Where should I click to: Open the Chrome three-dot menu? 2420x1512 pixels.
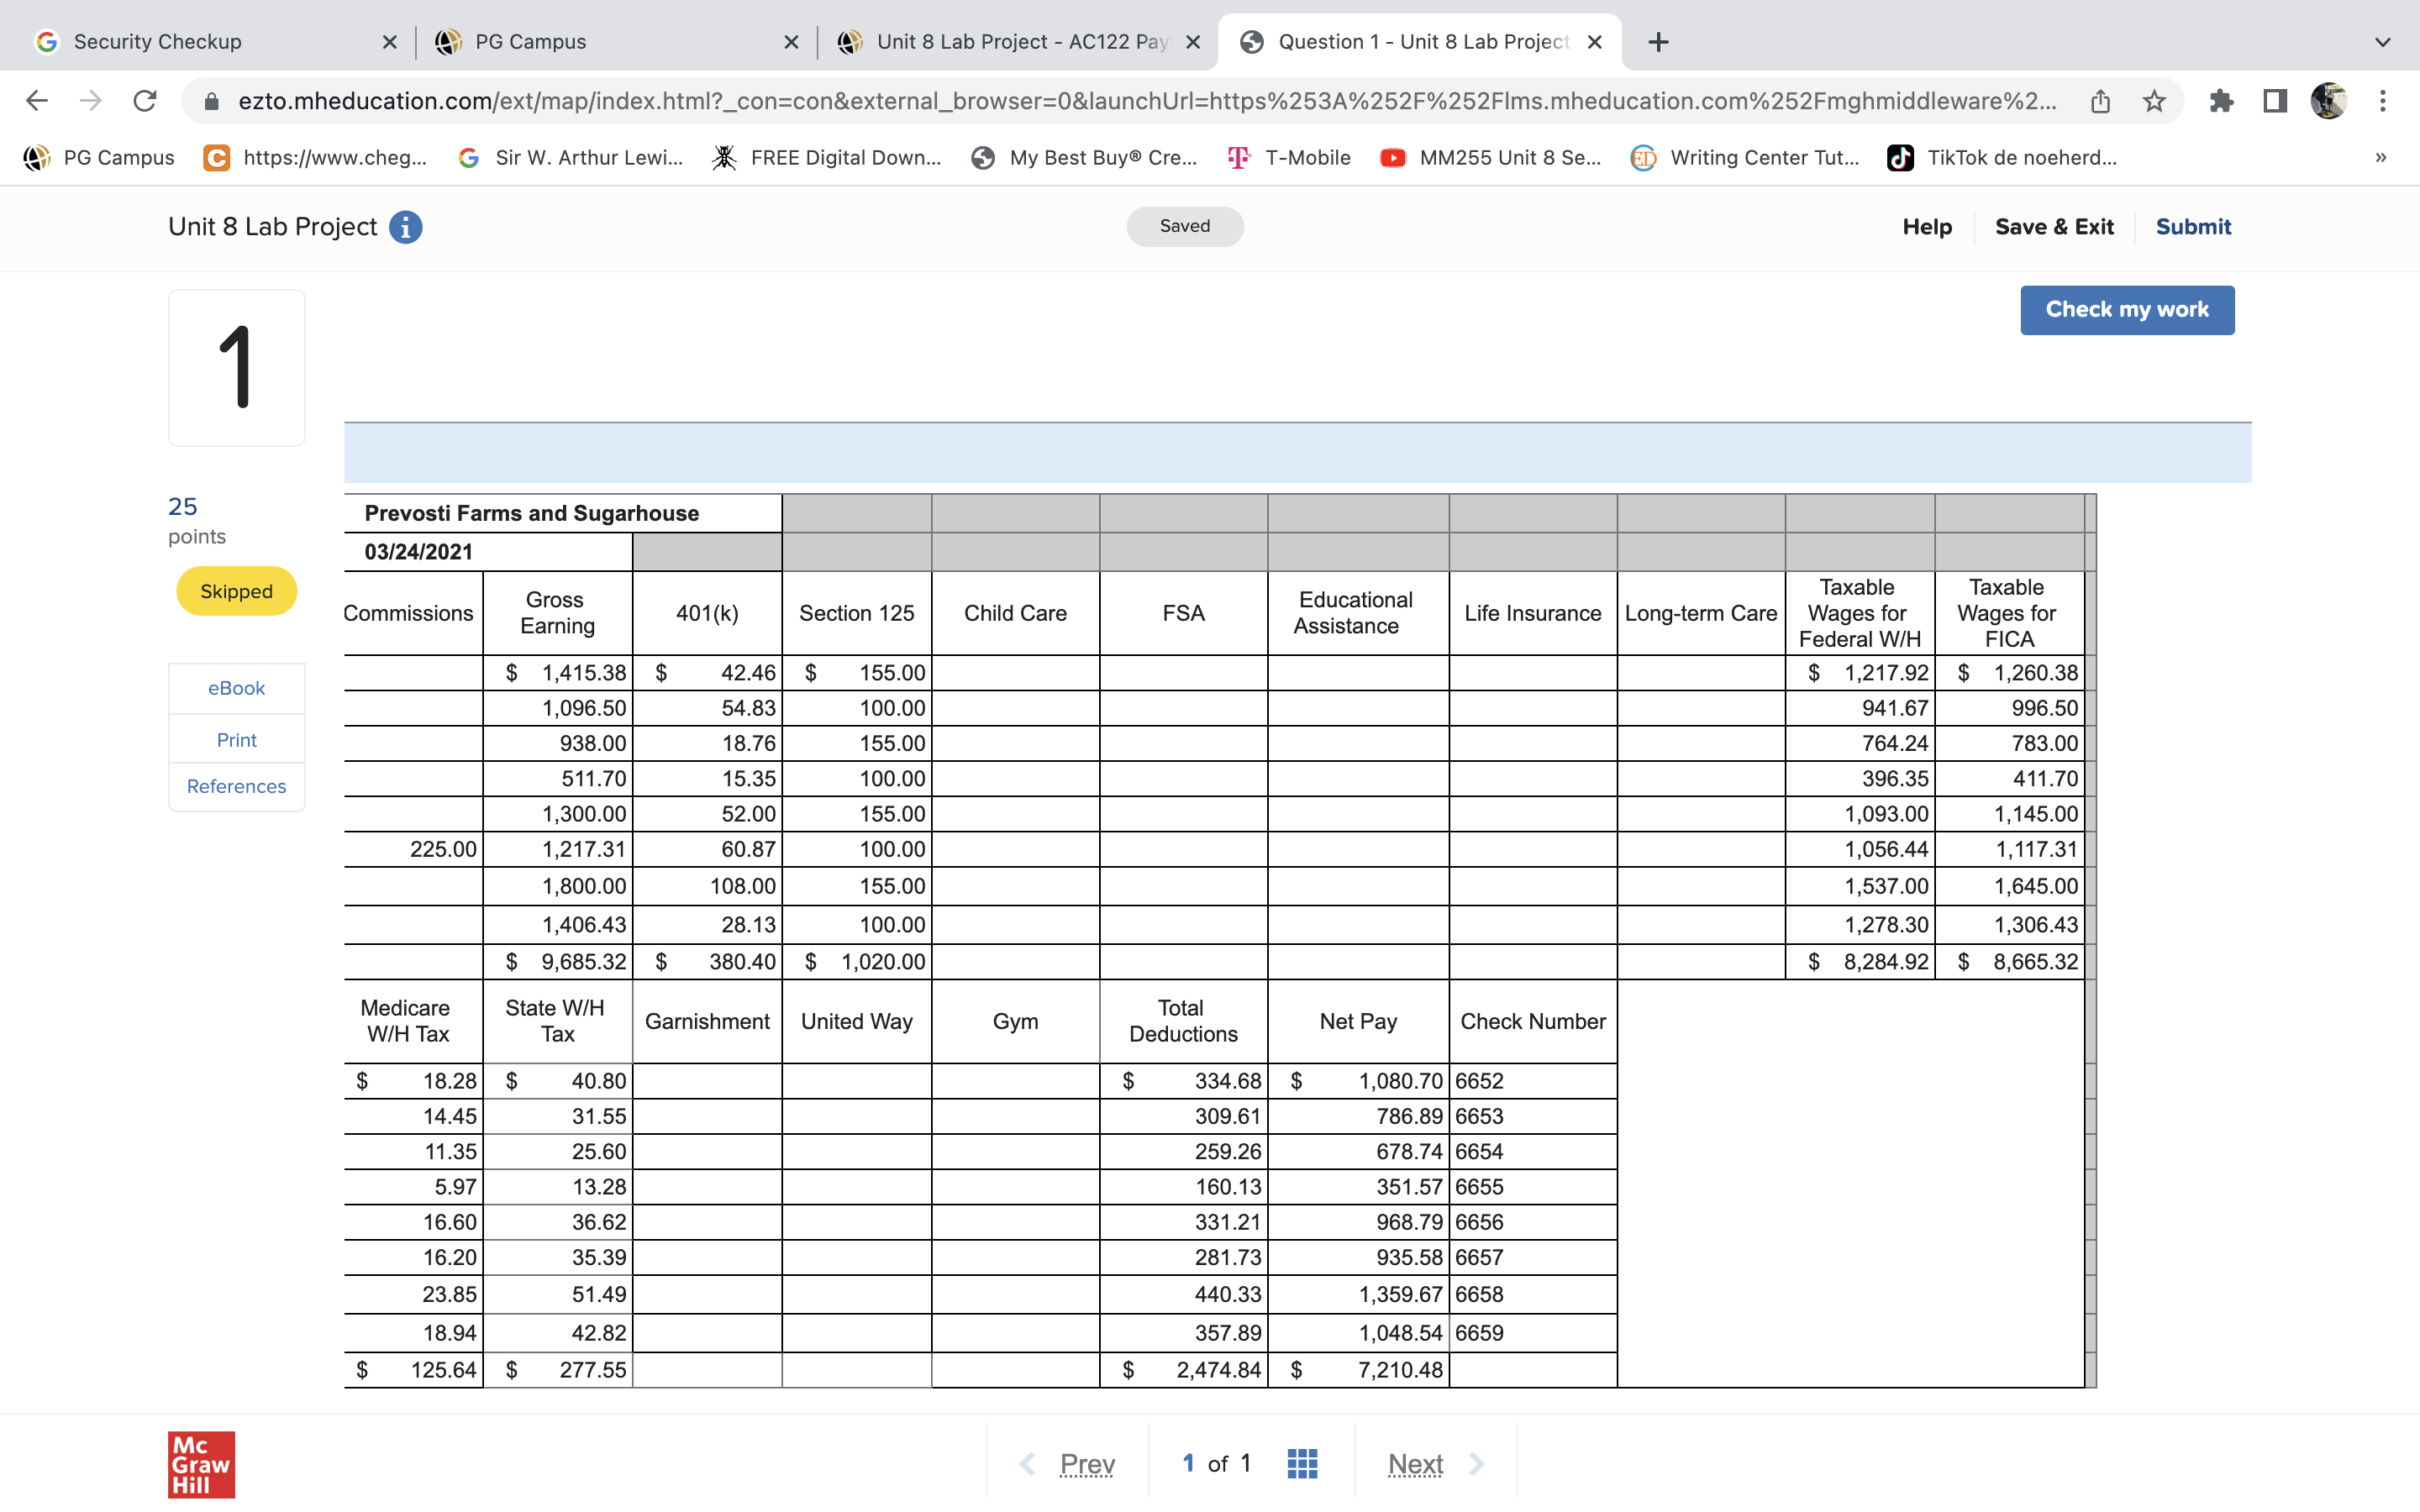pyautogui.click(x=2383, y=101)
